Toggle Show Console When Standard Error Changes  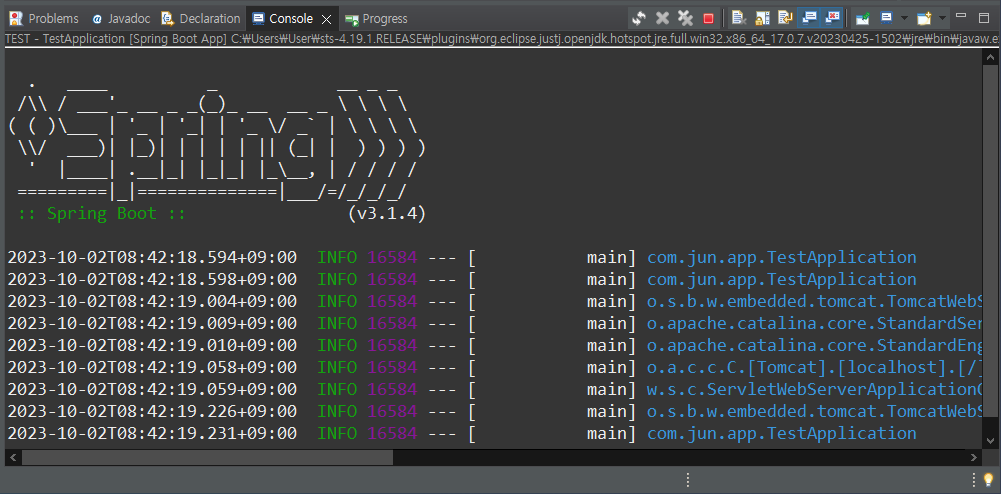[832, 19]
